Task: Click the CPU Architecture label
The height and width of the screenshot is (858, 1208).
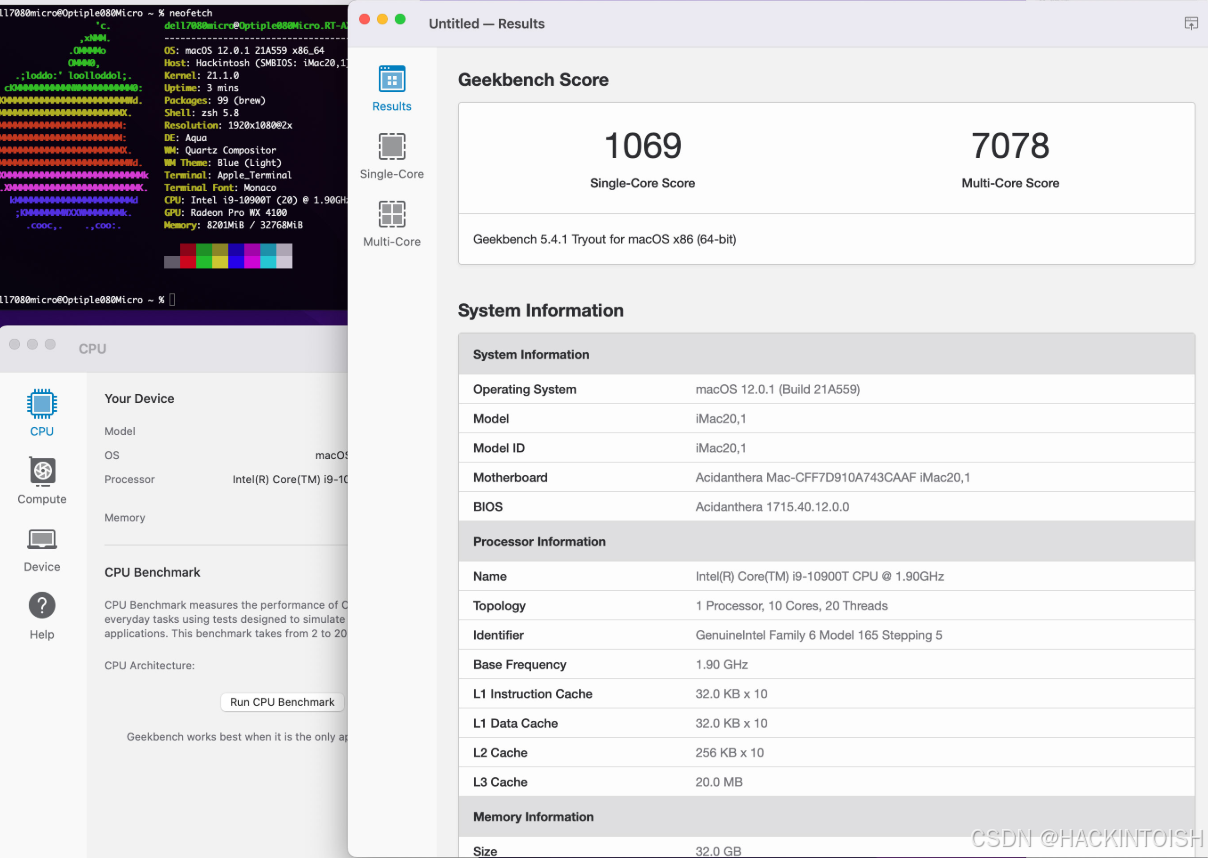Action: point(149,665)
